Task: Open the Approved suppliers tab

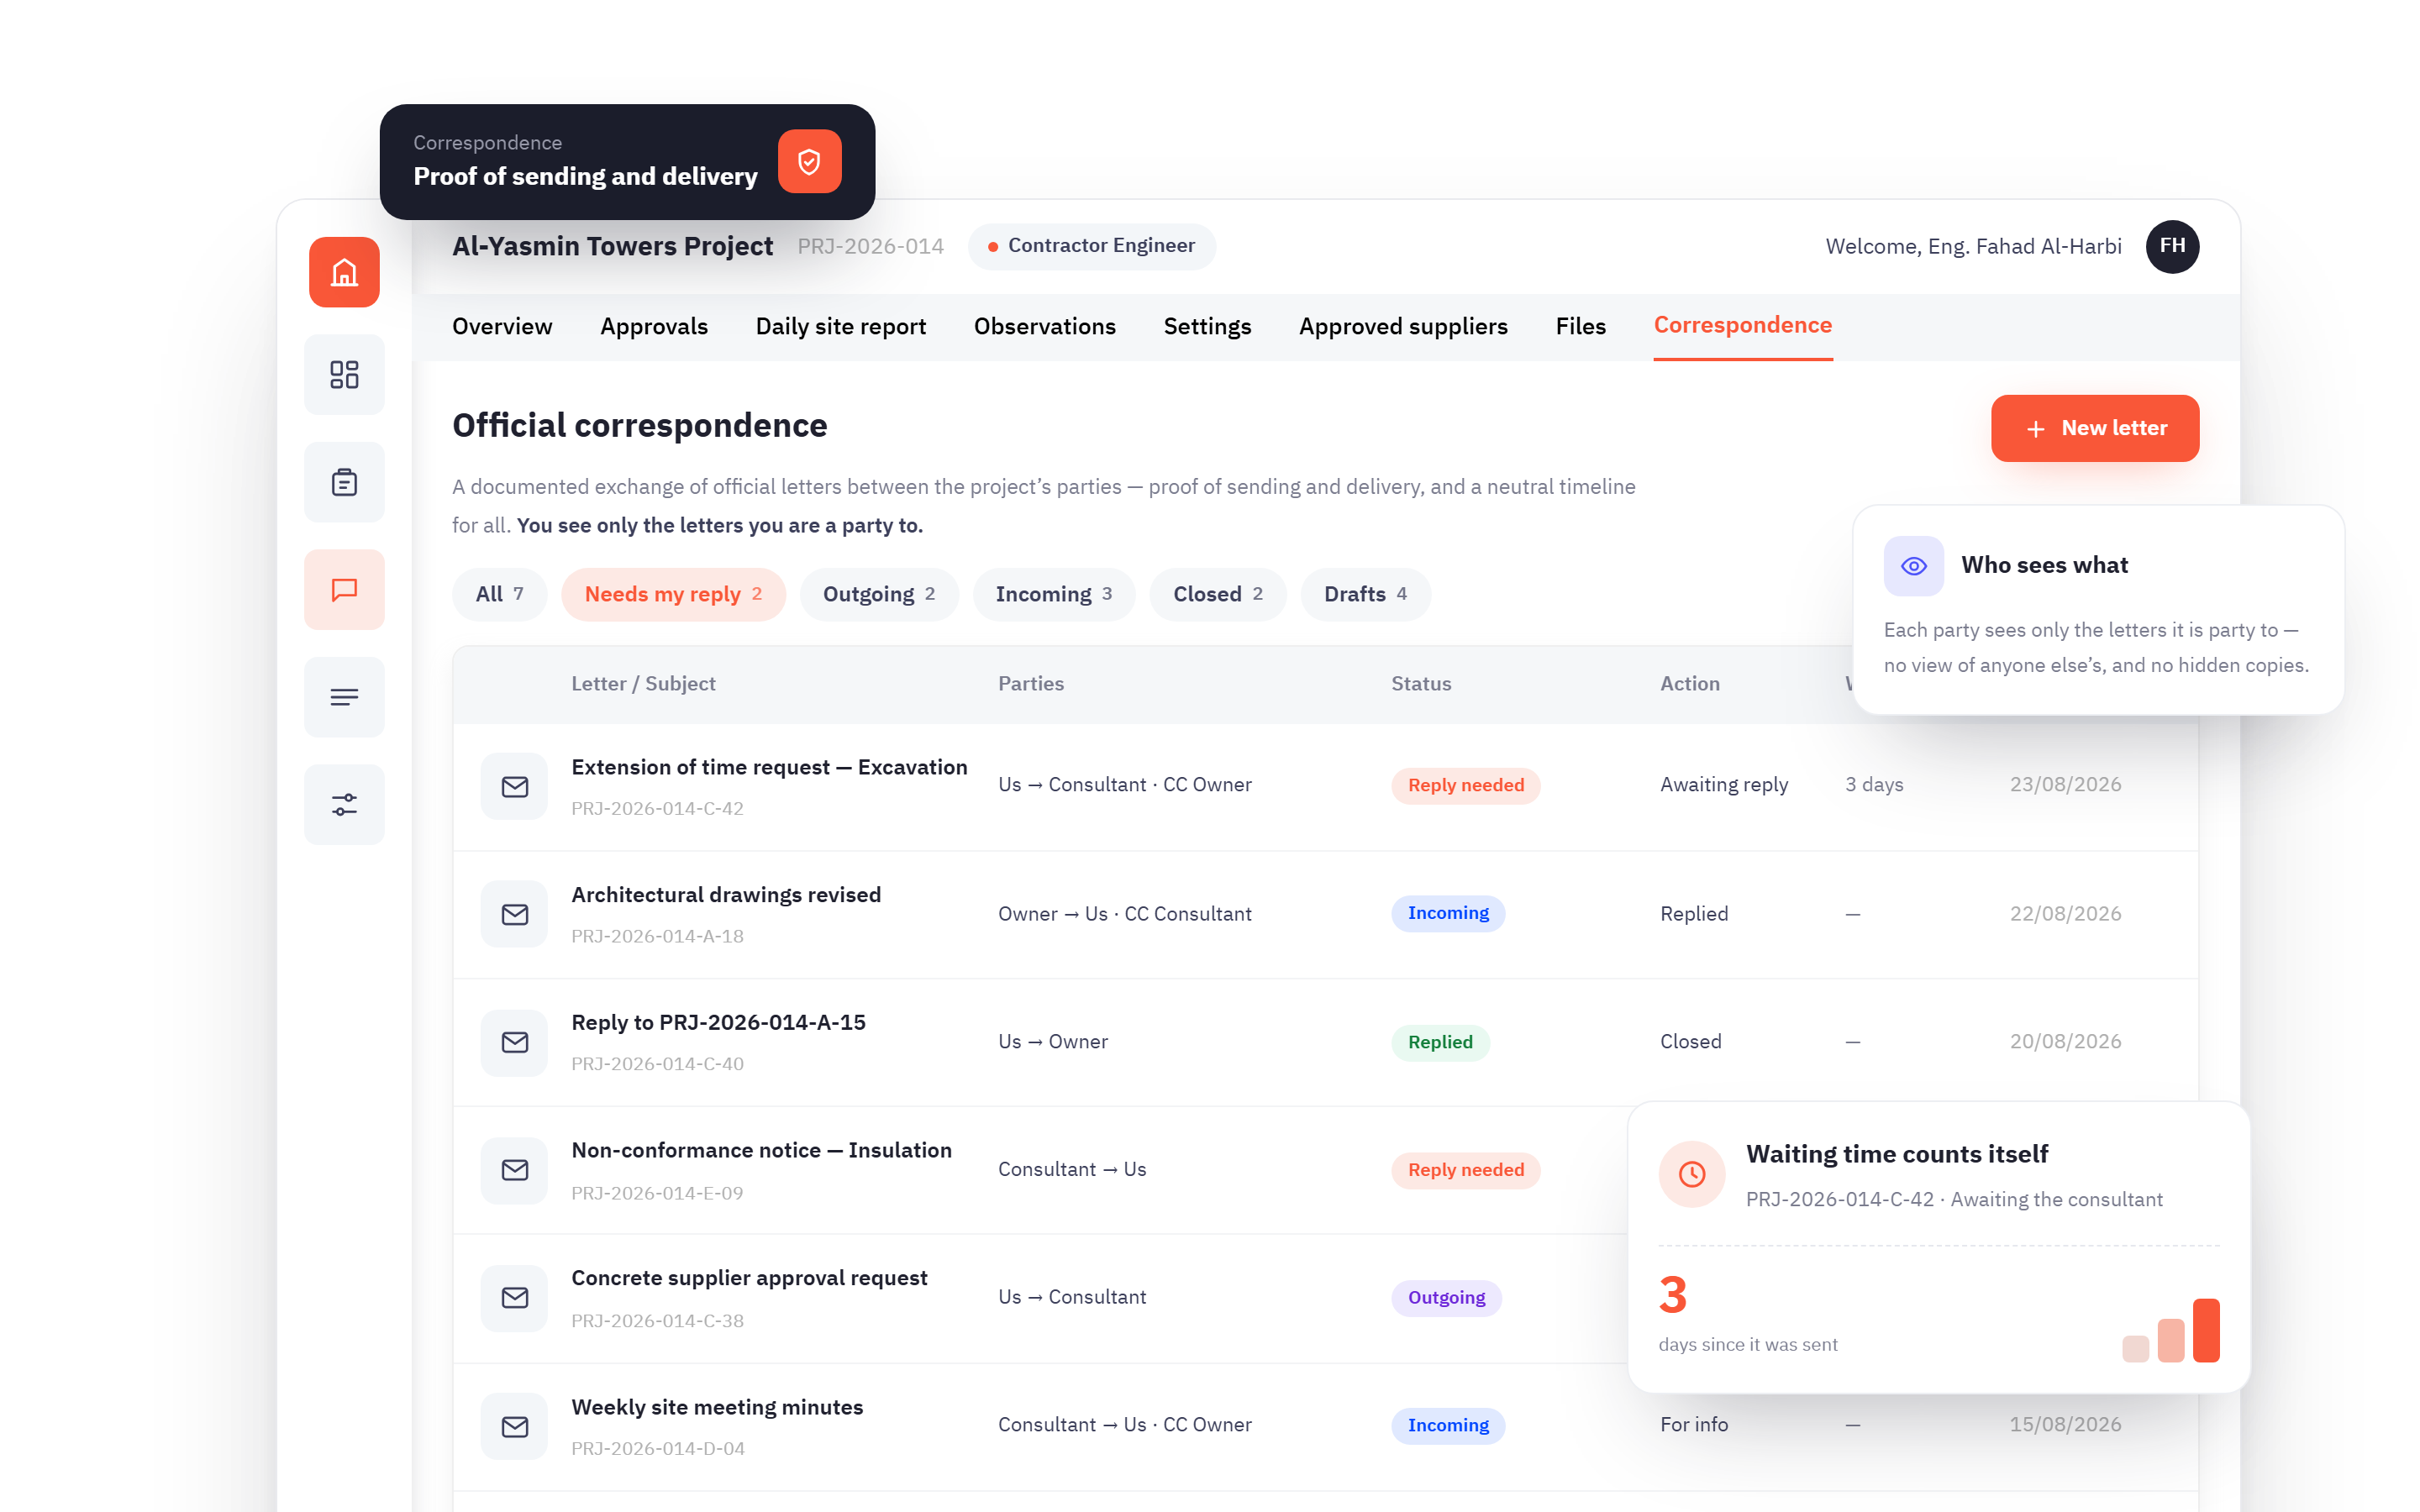Action: point(1403,326)
